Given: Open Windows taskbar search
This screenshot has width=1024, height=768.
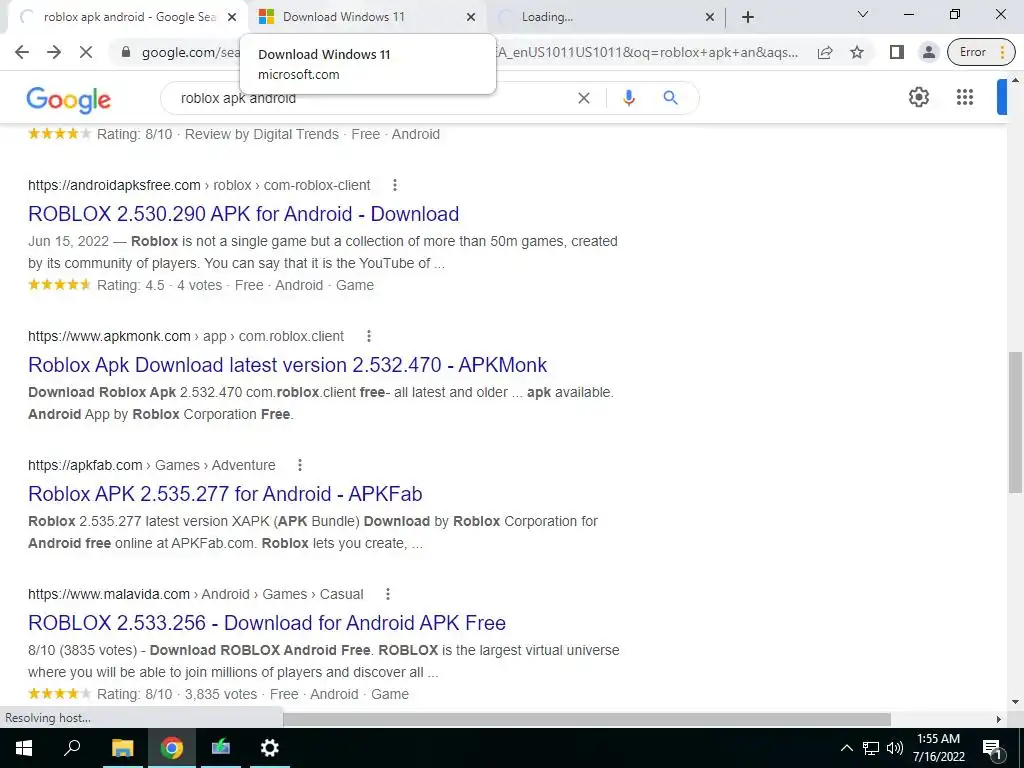Looking at the screenshot, I should point(72,748).
